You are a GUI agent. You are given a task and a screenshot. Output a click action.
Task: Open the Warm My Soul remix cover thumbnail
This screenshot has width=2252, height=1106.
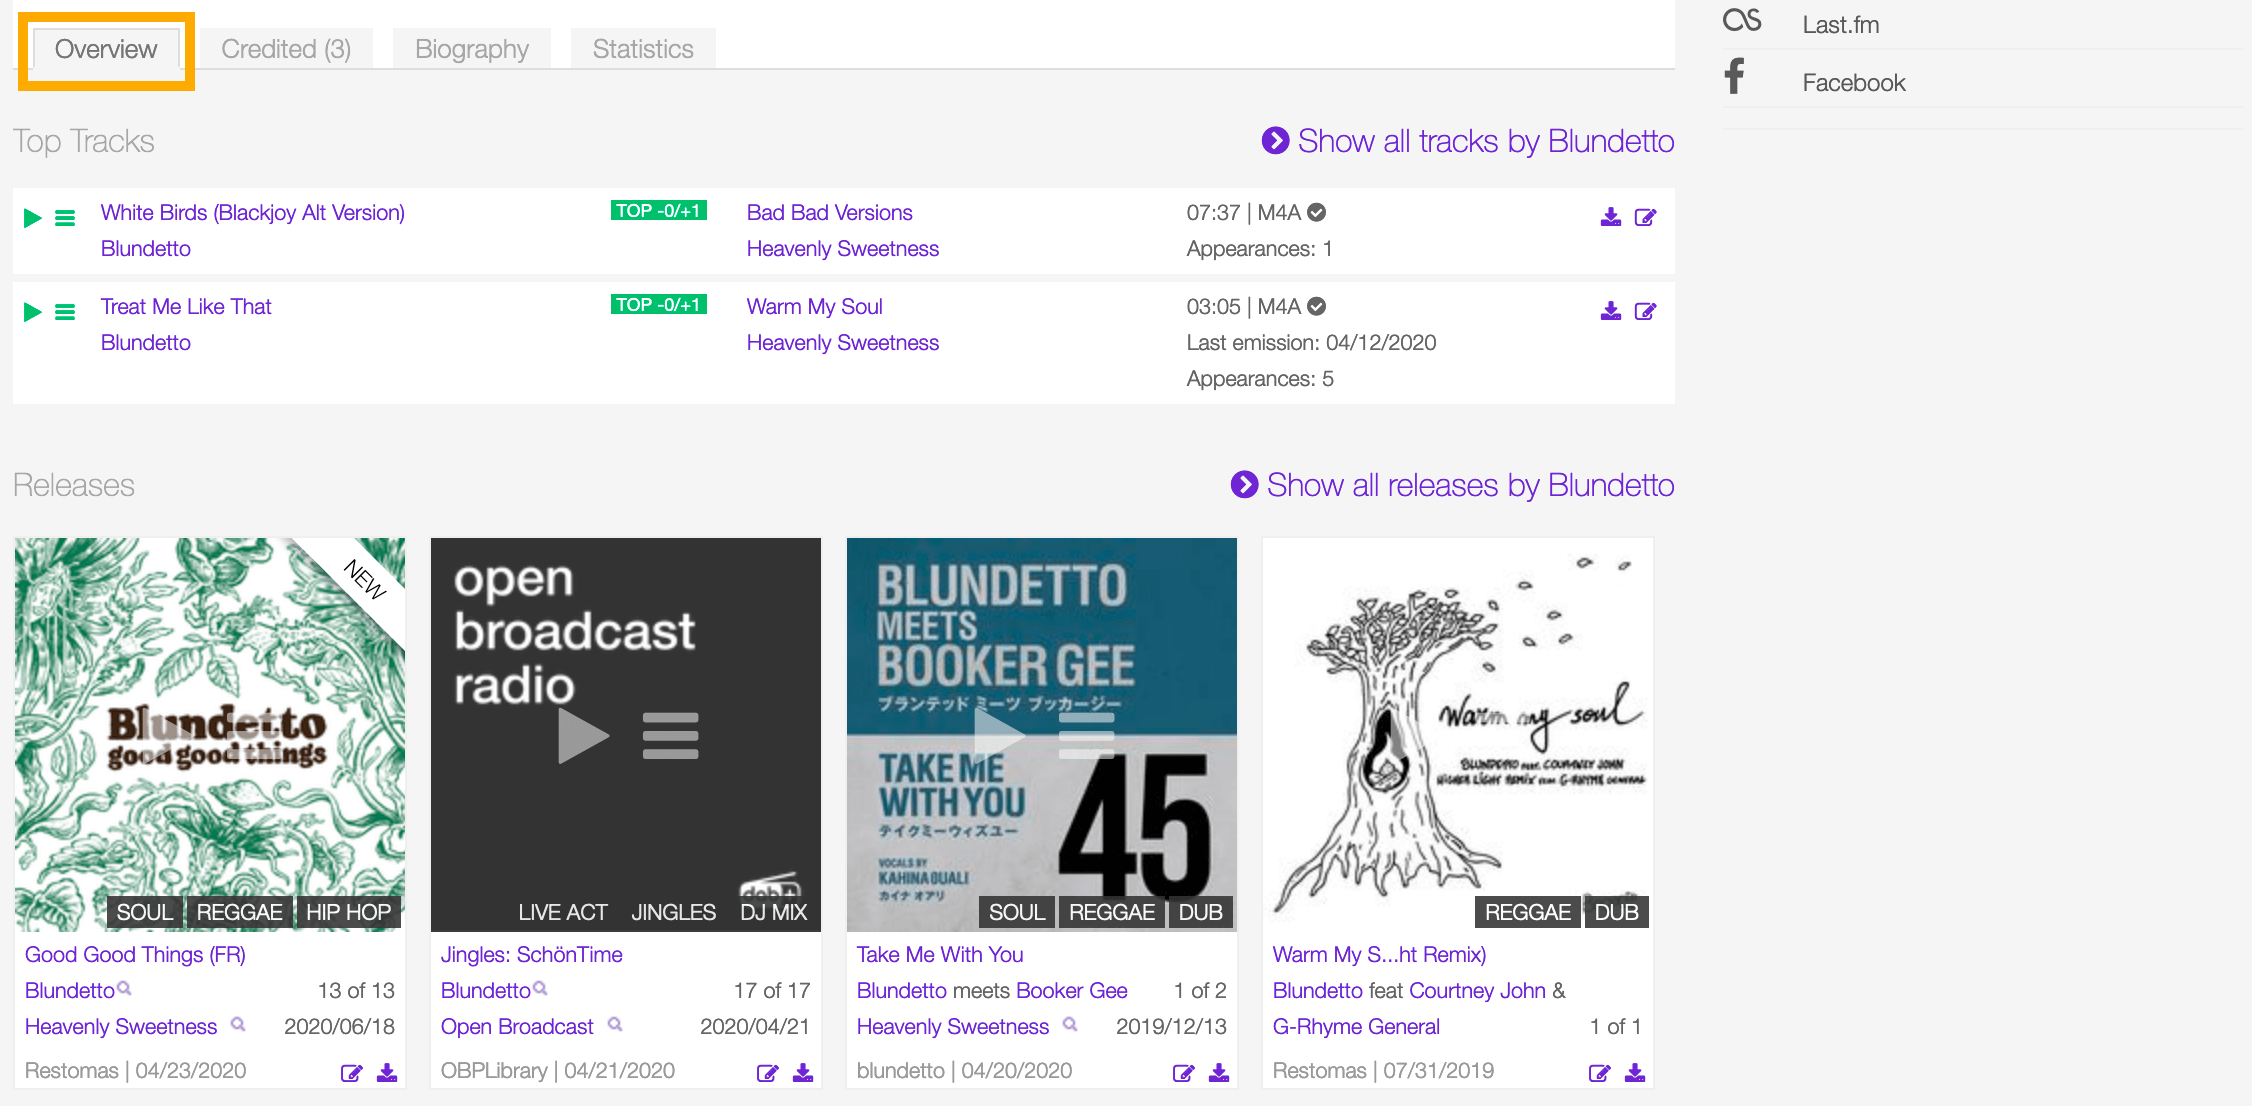click(x=1458, y=734)
